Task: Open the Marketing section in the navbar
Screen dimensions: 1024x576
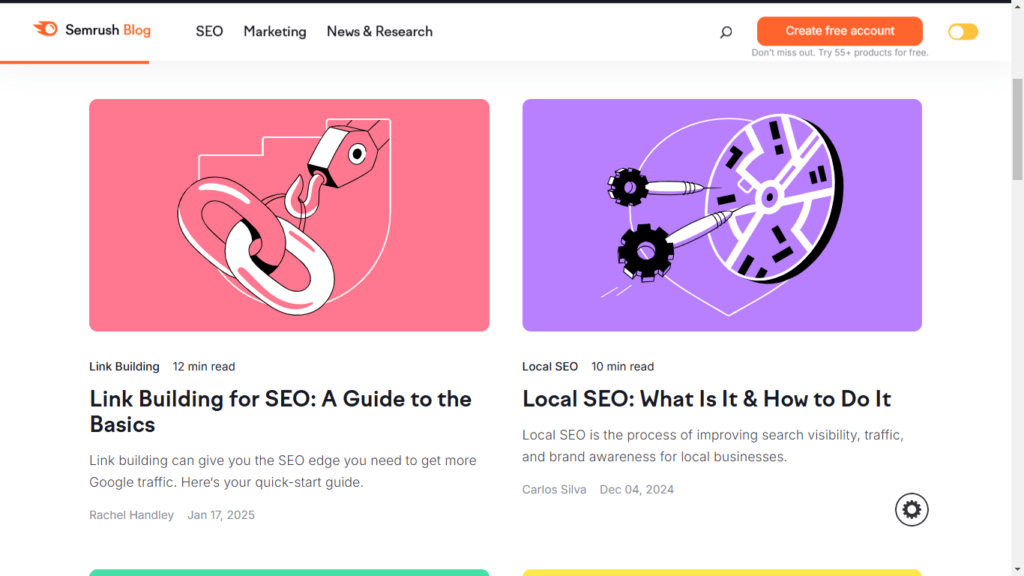Action: [274, 31]
